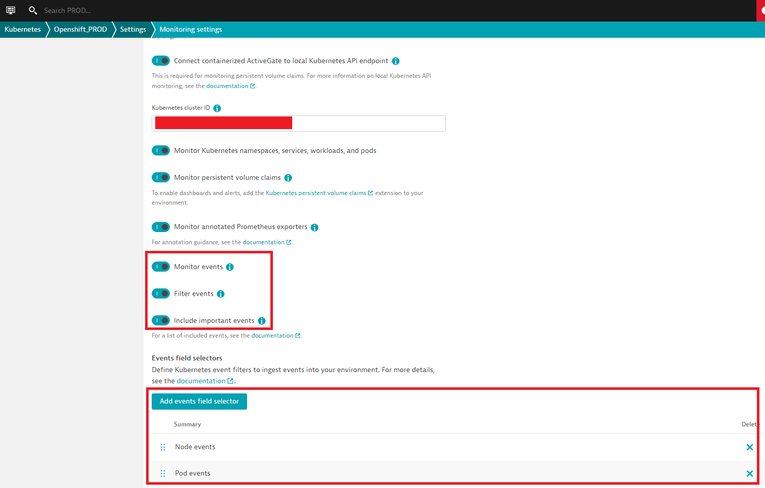Toggle Filter events switch
Screen dimensions: 765x488
pyautogui.click(x=161, y=293)
